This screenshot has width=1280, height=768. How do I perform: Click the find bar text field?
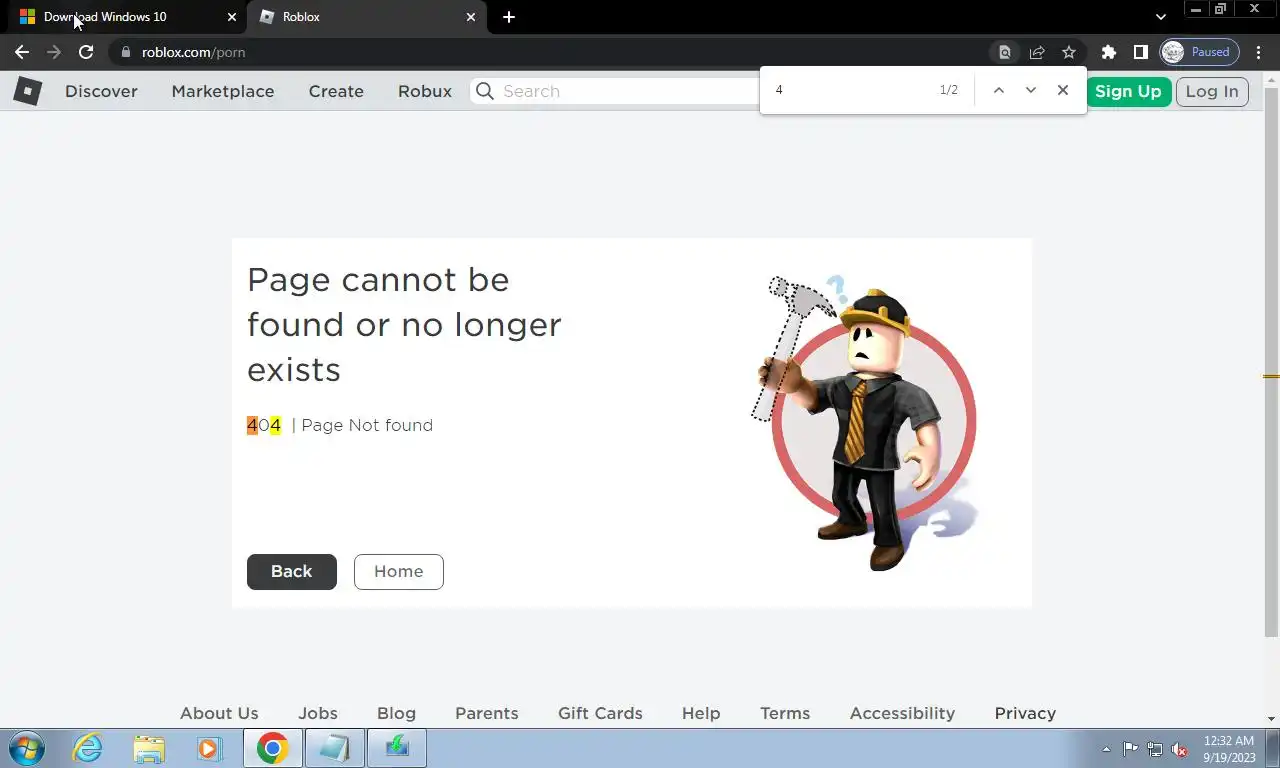point(850,90)
